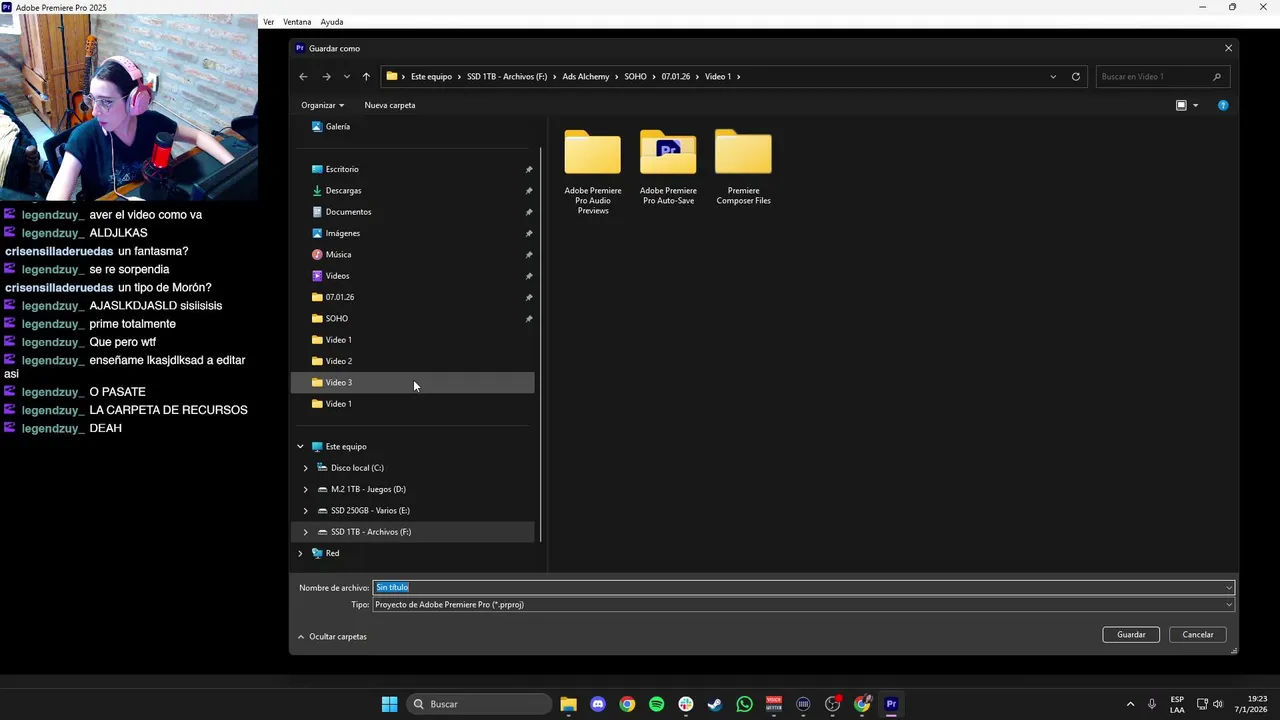
Task: Expand Disco local (C:) drive
Action: tap(306, 468)
